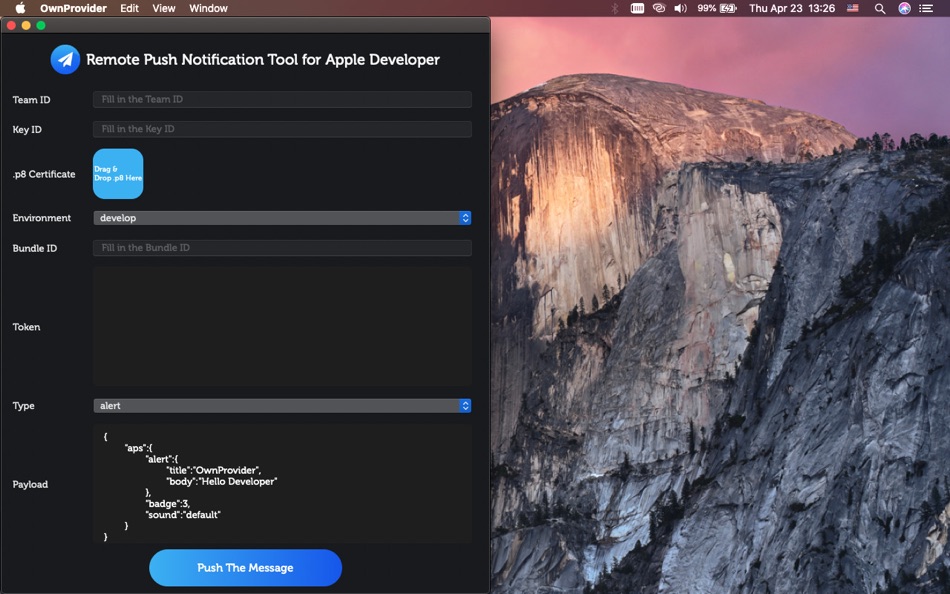Click the 99% battery percentage text
The image size is (950, 594).
pyautogui.click(x=706, y=8)
